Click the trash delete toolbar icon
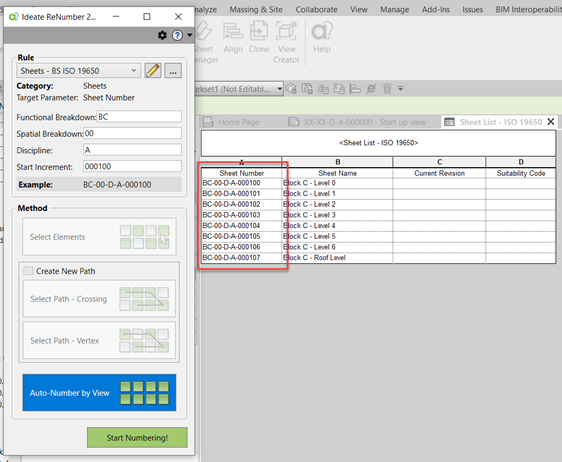The width and height of the screenshot is (562, 462). [387, 89]
